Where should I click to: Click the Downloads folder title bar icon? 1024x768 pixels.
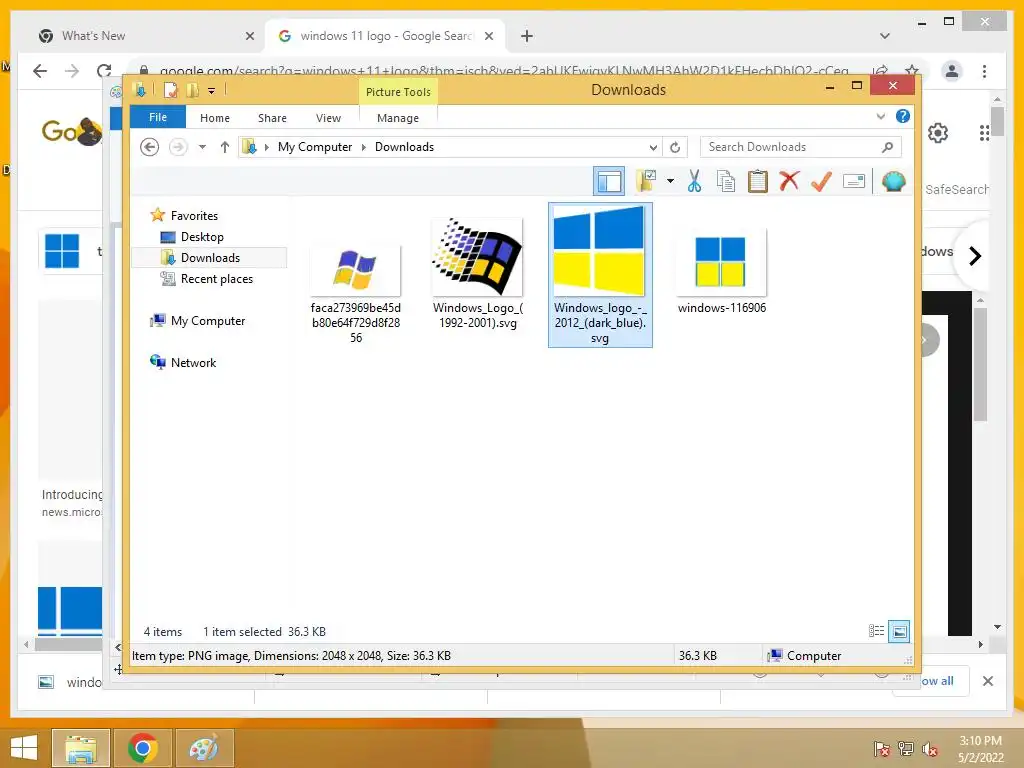coord(139,89)
